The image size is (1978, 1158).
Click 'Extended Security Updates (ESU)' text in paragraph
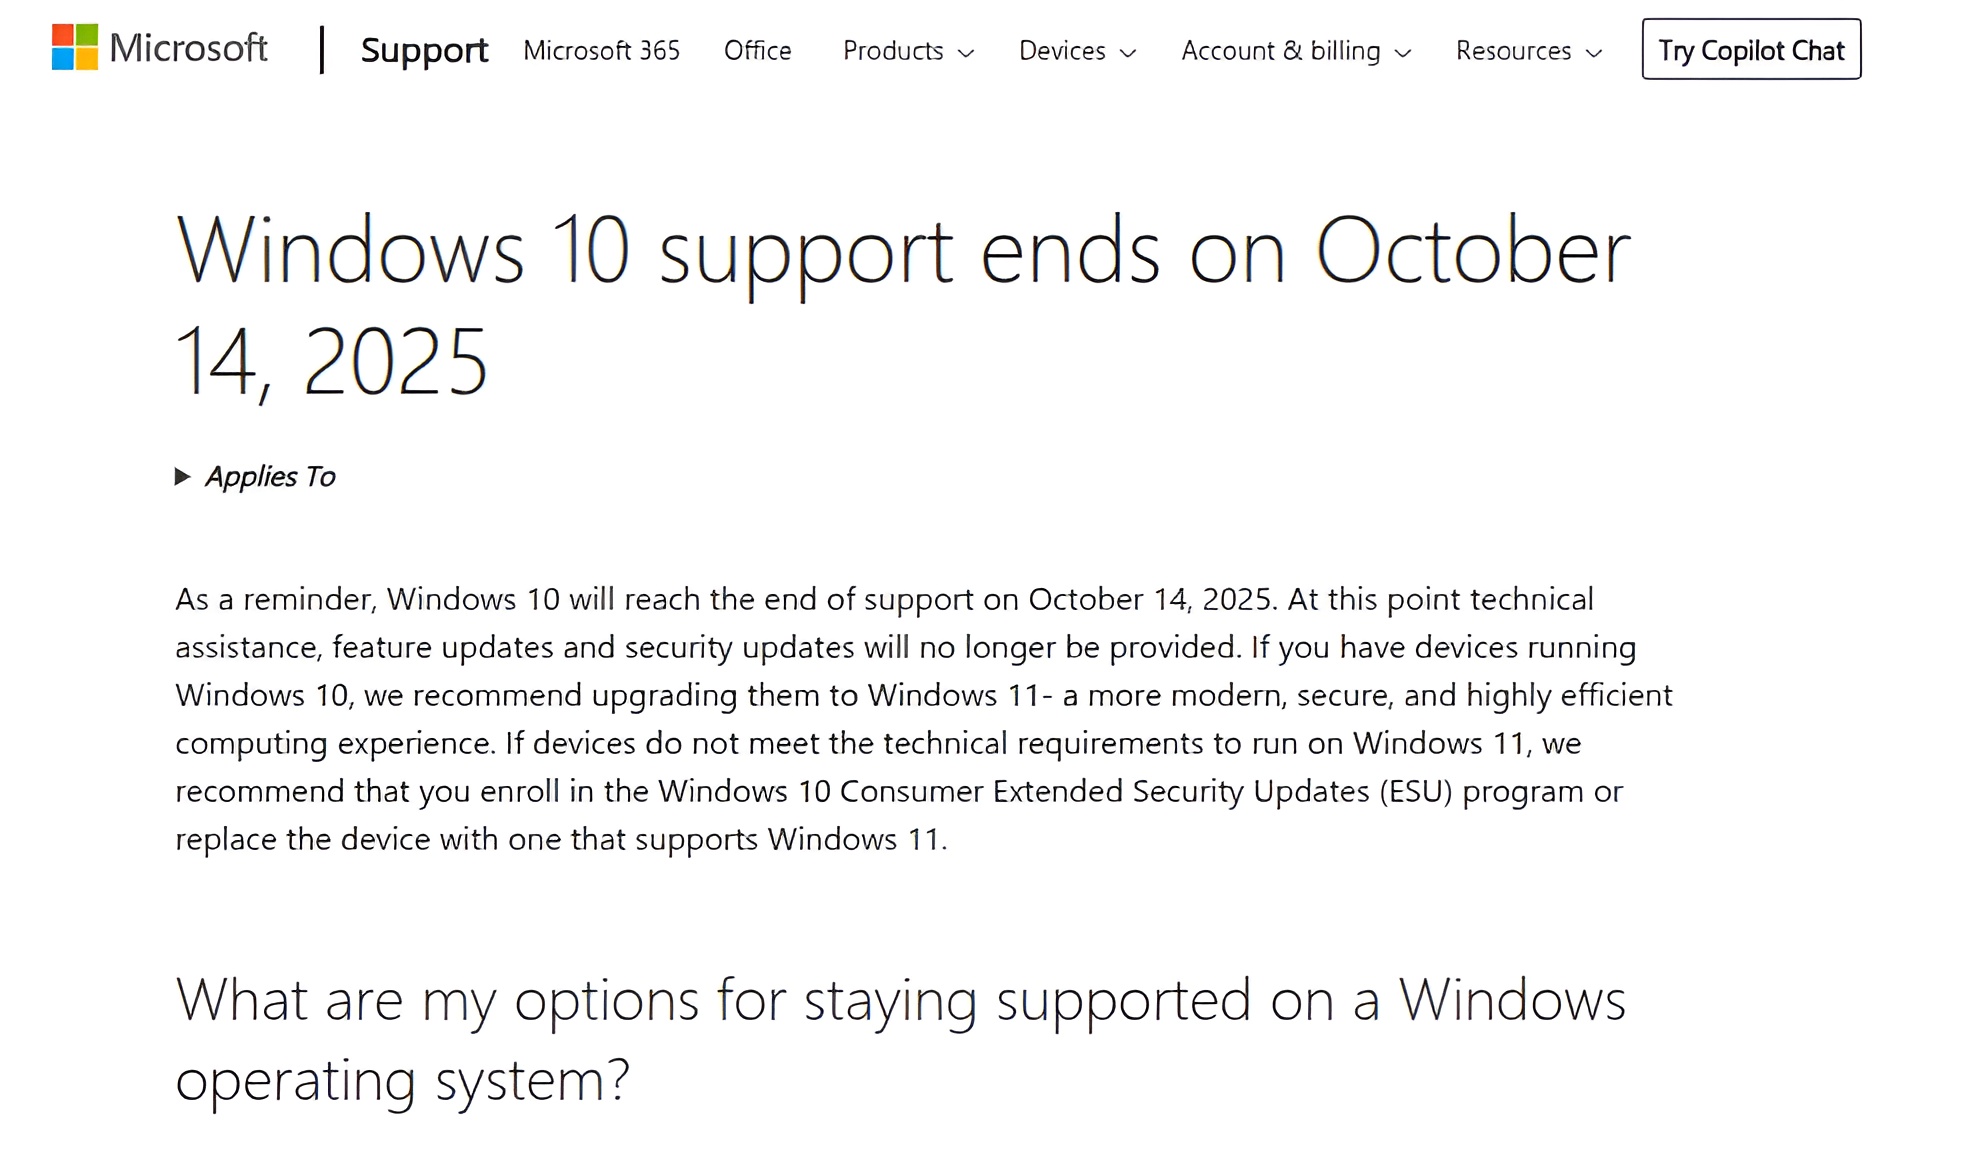pos(1222,791)
